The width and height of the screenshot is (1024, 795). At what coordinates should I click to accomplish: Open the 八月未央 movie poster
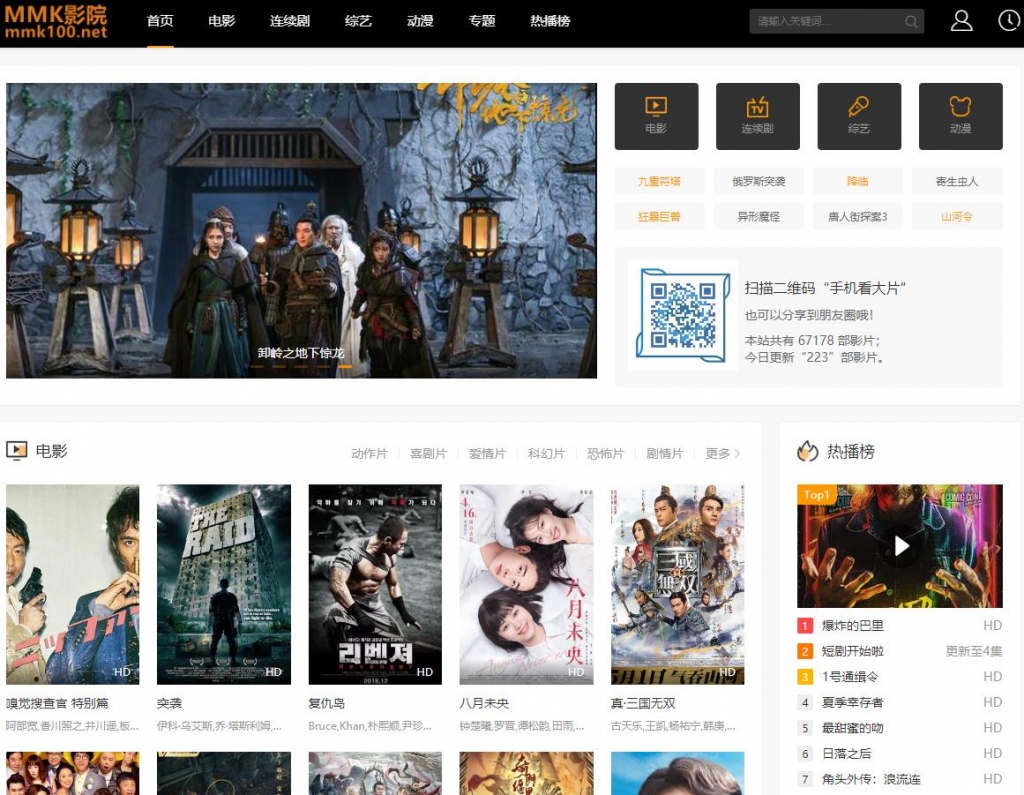coord(526,584)
